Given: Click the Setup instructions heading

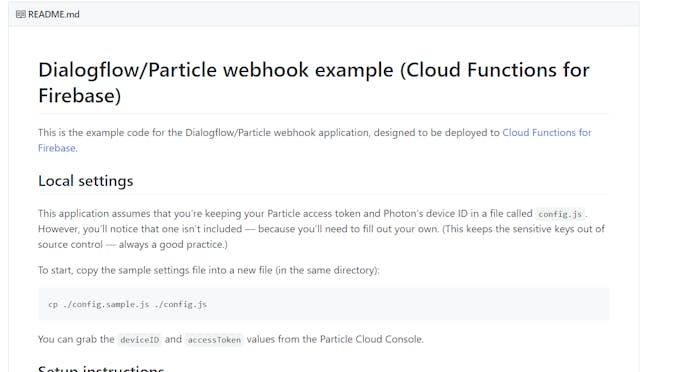Looking at the screenshot, I should pyautogui.click(x=101, y=369).
